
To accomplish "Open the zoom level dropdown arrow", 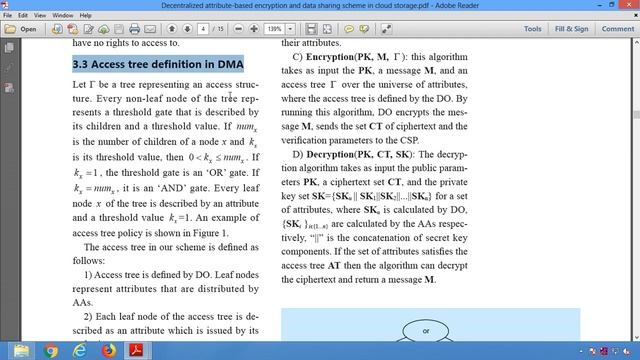I will click(x=290, y=29).
